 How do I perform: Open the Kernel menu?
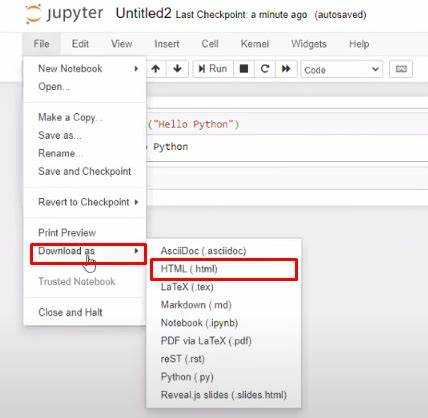click(x=255, y=44)
